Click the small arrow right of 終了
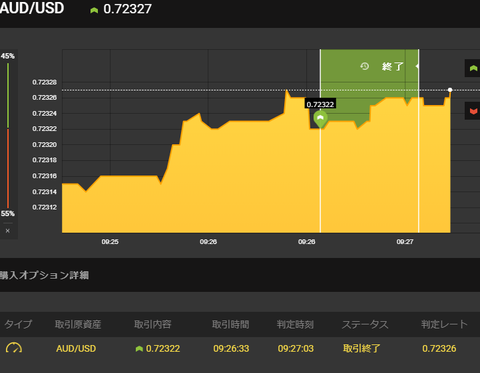This screenshot has height=373, width=480. (x=417, y=66)
